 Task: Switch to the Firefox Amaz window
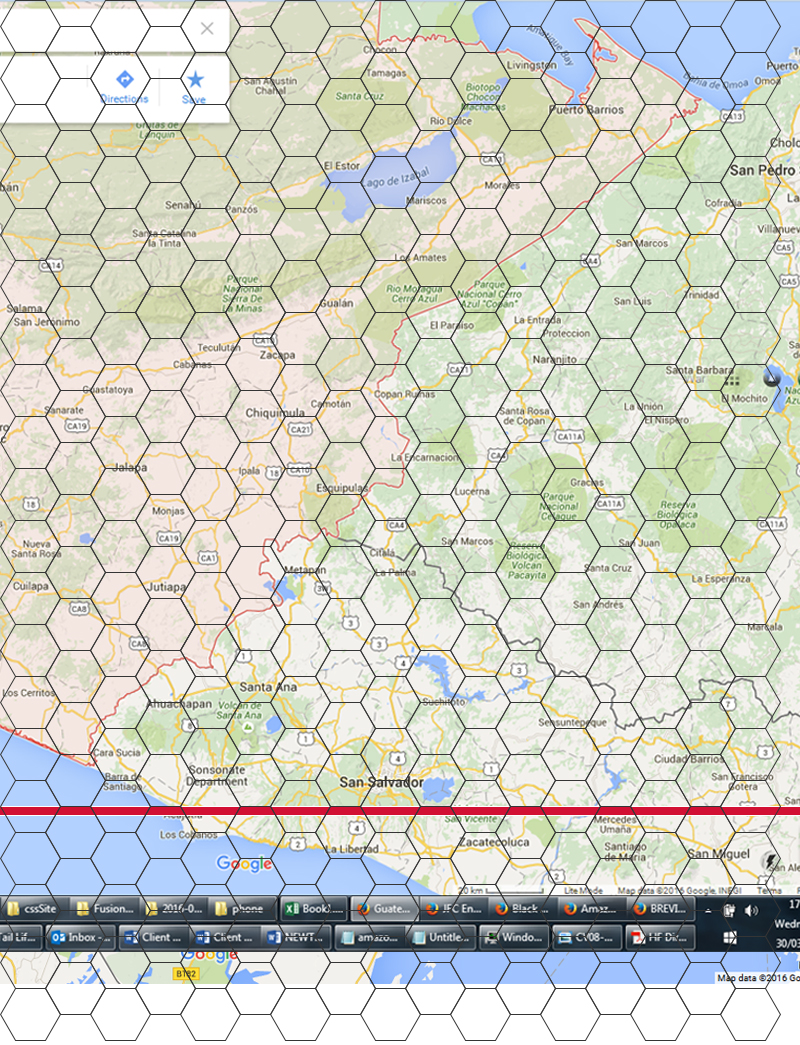592,908
